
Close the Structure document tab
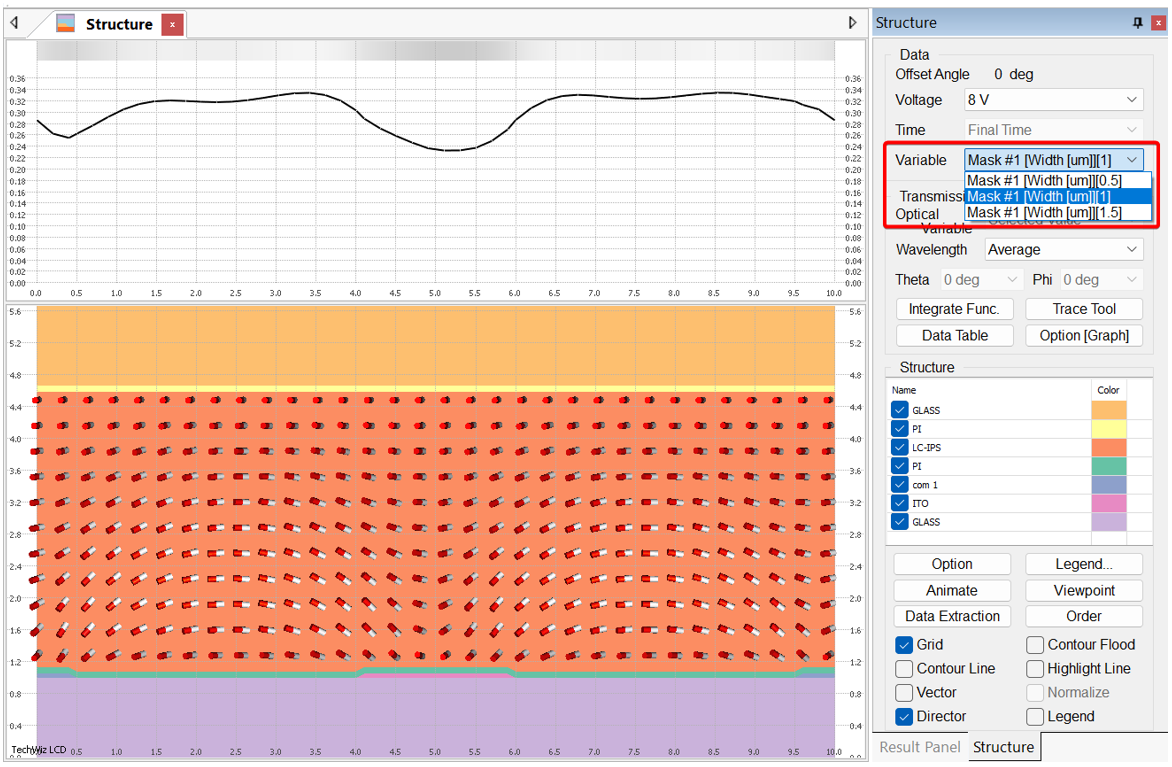coord(173,24)
